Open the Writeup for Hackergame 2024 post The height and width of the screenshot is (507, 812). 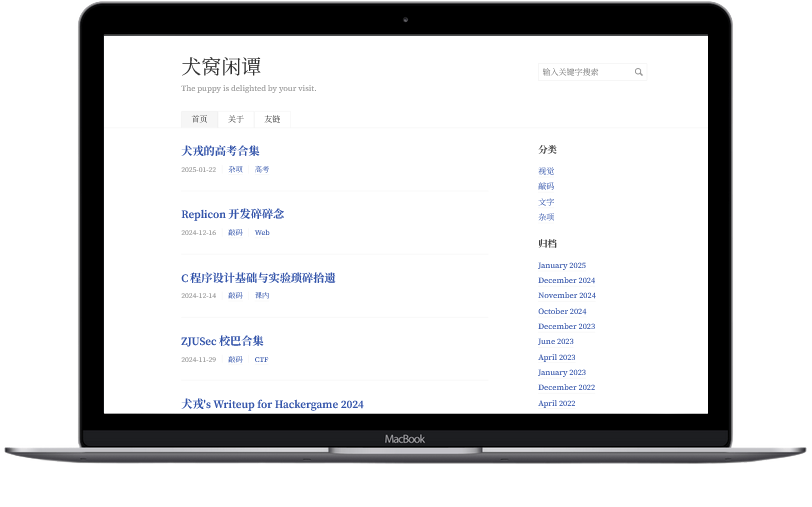tap(272, 404)
